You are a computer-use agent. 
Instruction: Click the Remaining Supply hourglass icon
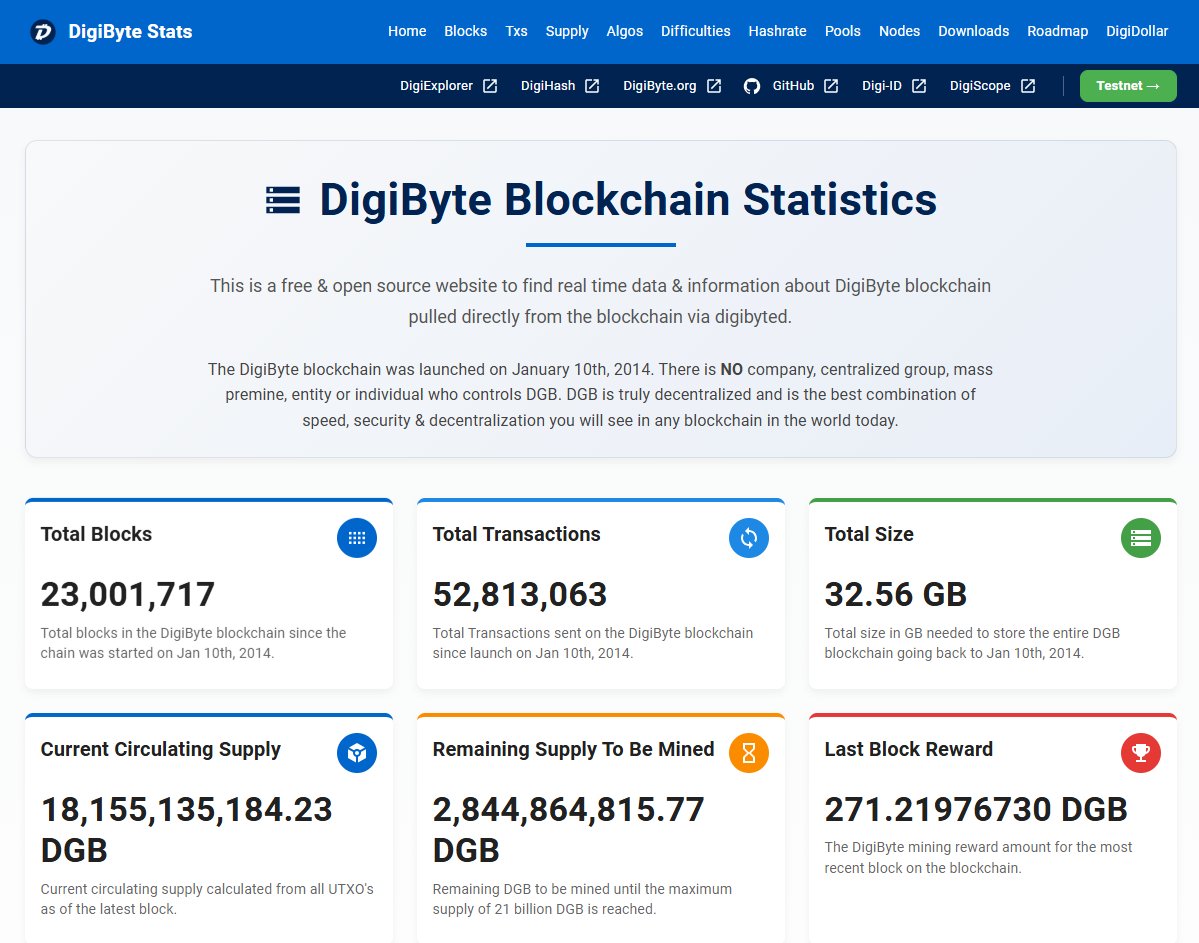(749, 753)
